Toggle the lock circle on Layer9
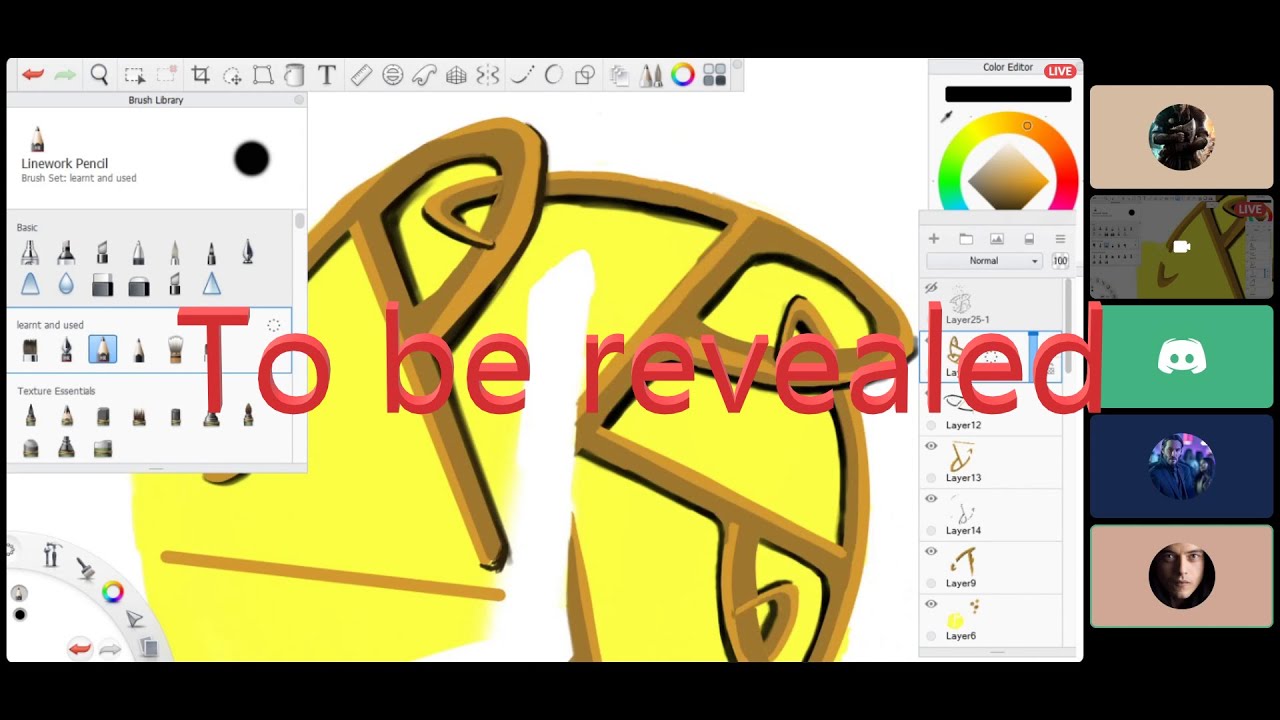 931,584
